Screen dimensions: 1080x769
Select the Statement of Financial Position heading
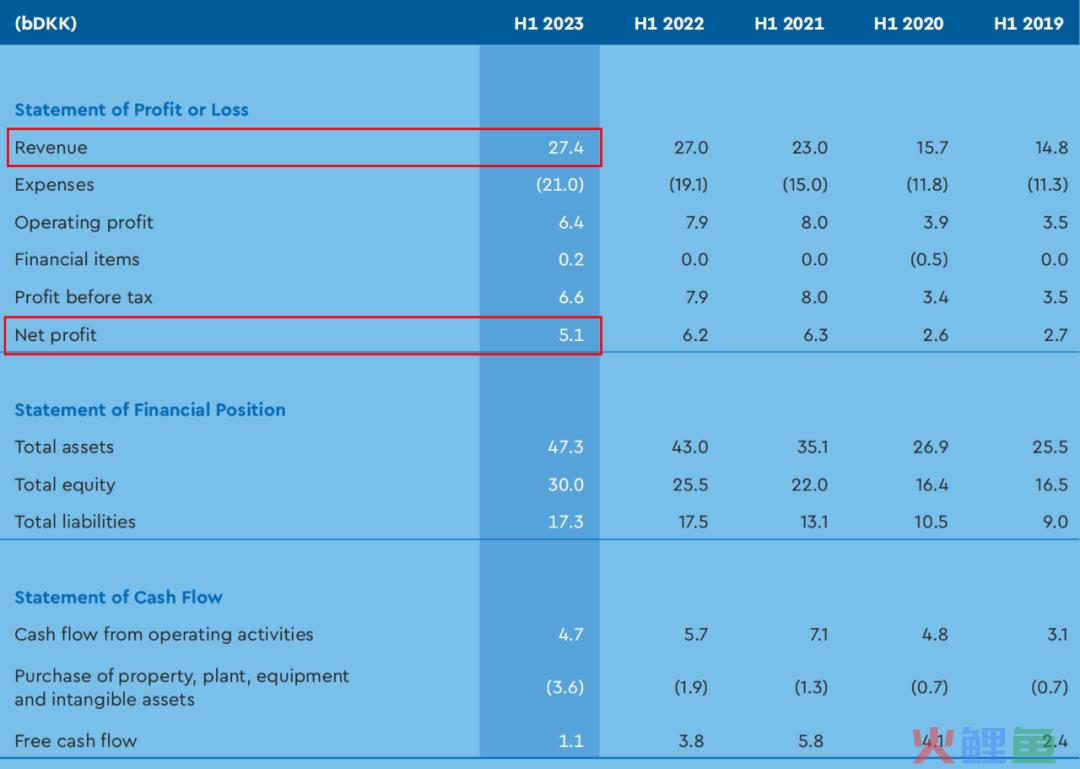[150, 409]
